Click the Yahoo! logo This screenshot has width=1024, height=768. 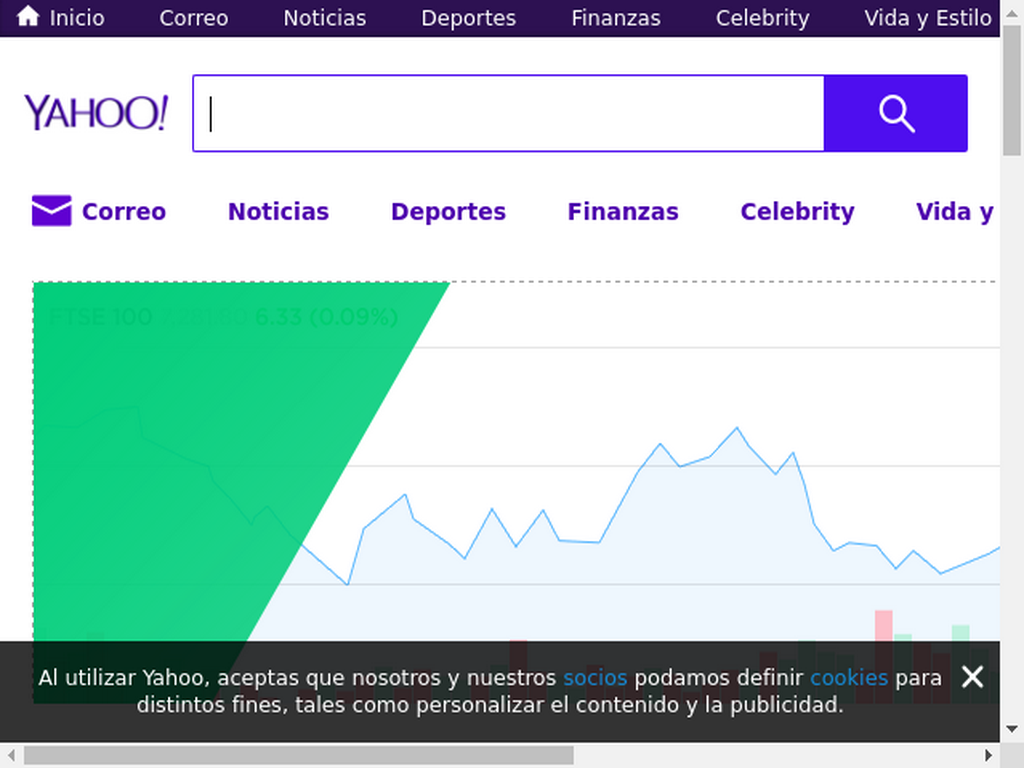click(96, 112)
